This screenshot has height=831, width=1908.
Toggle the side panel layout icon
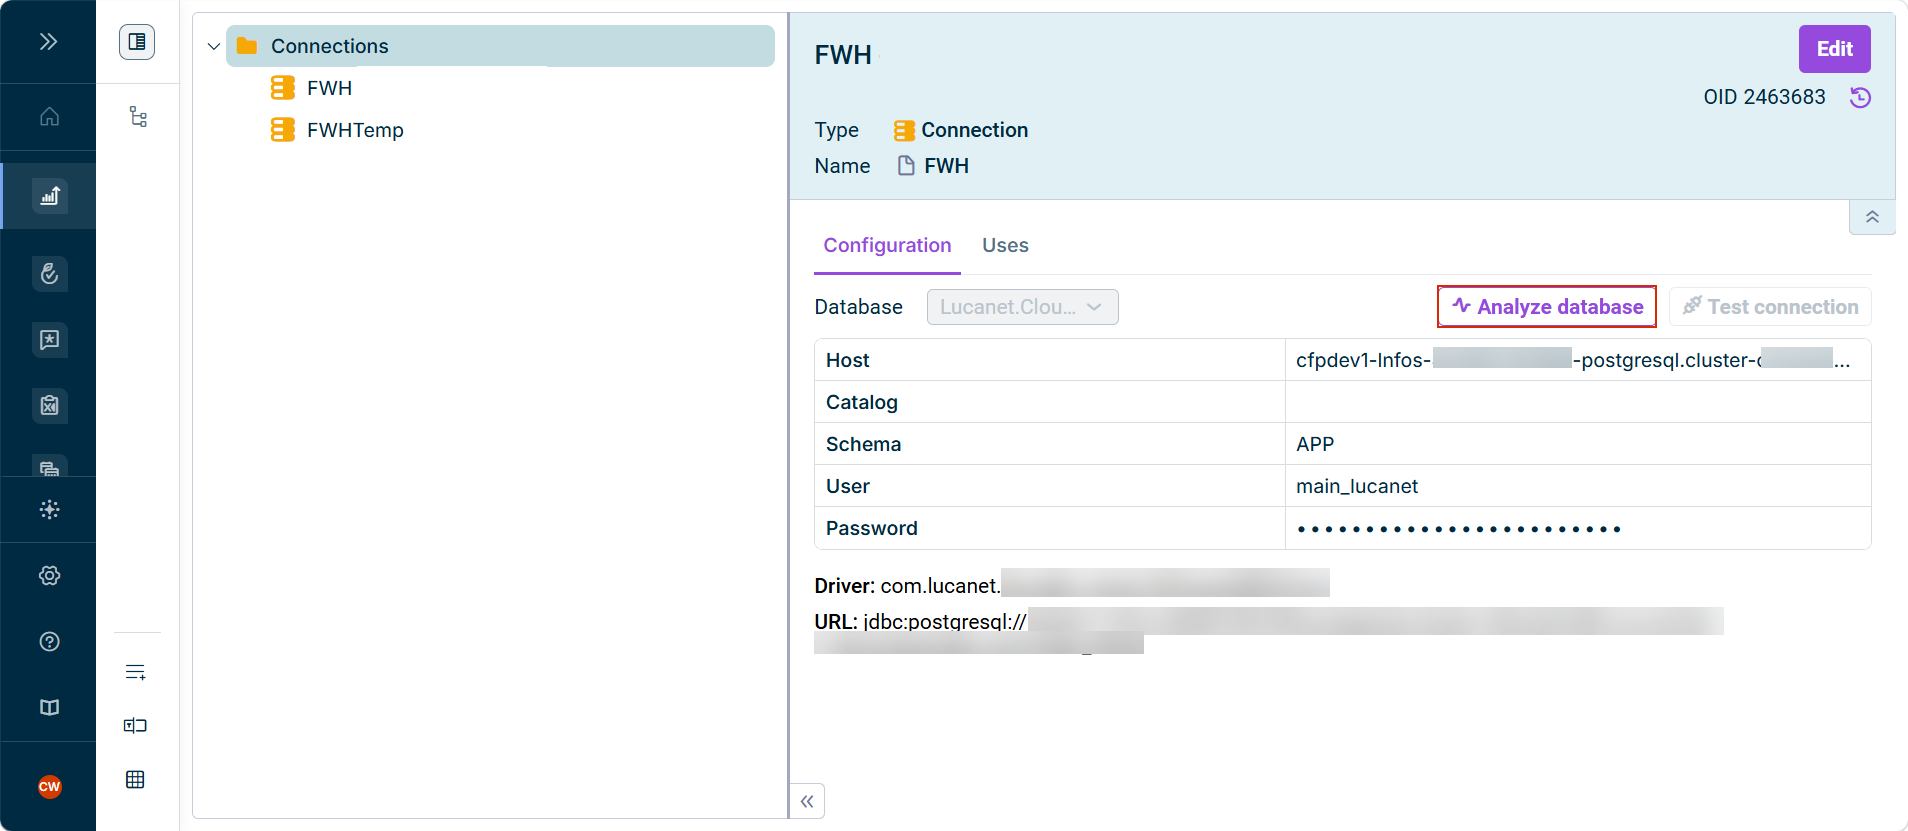pyautogui.click(x=137, y=42)
